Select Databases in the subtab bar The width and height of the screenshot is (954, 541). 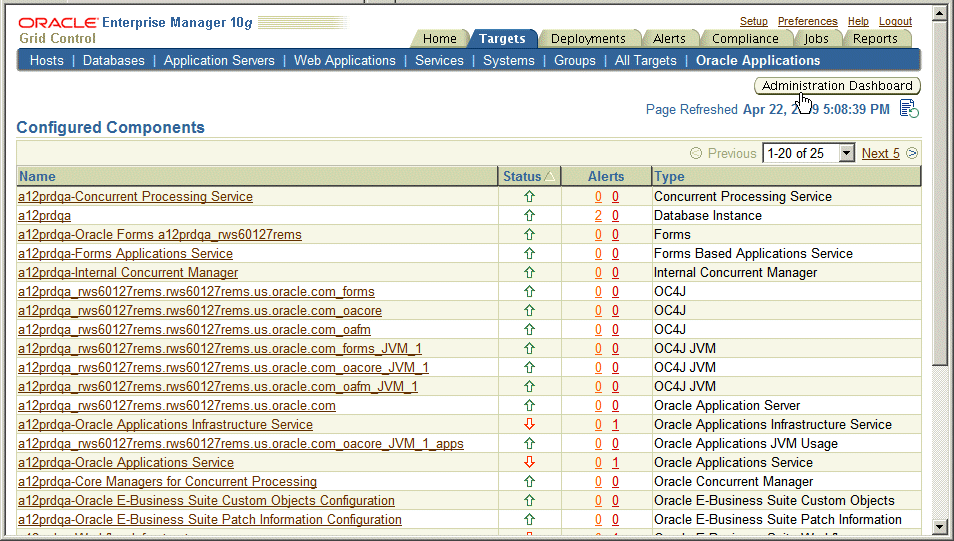(114, 60)
